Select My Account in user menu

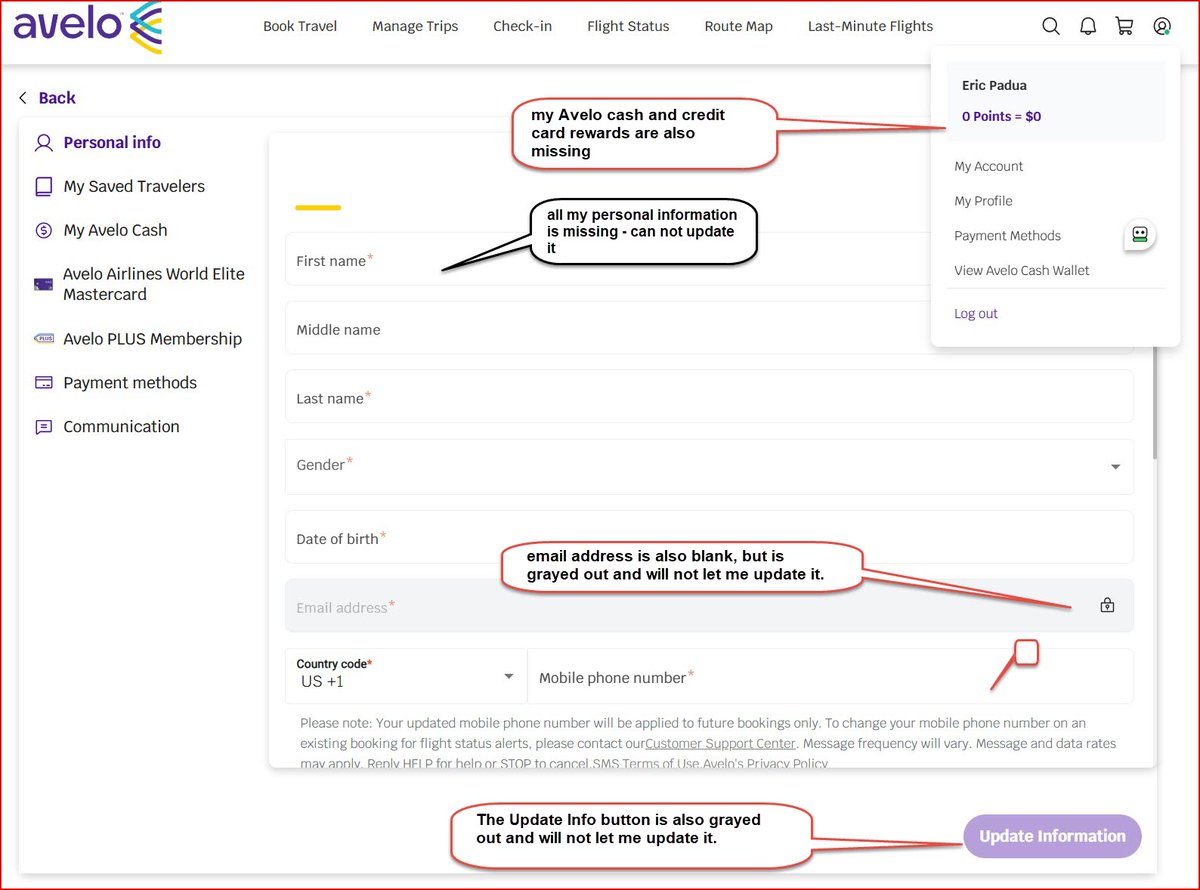989,166
